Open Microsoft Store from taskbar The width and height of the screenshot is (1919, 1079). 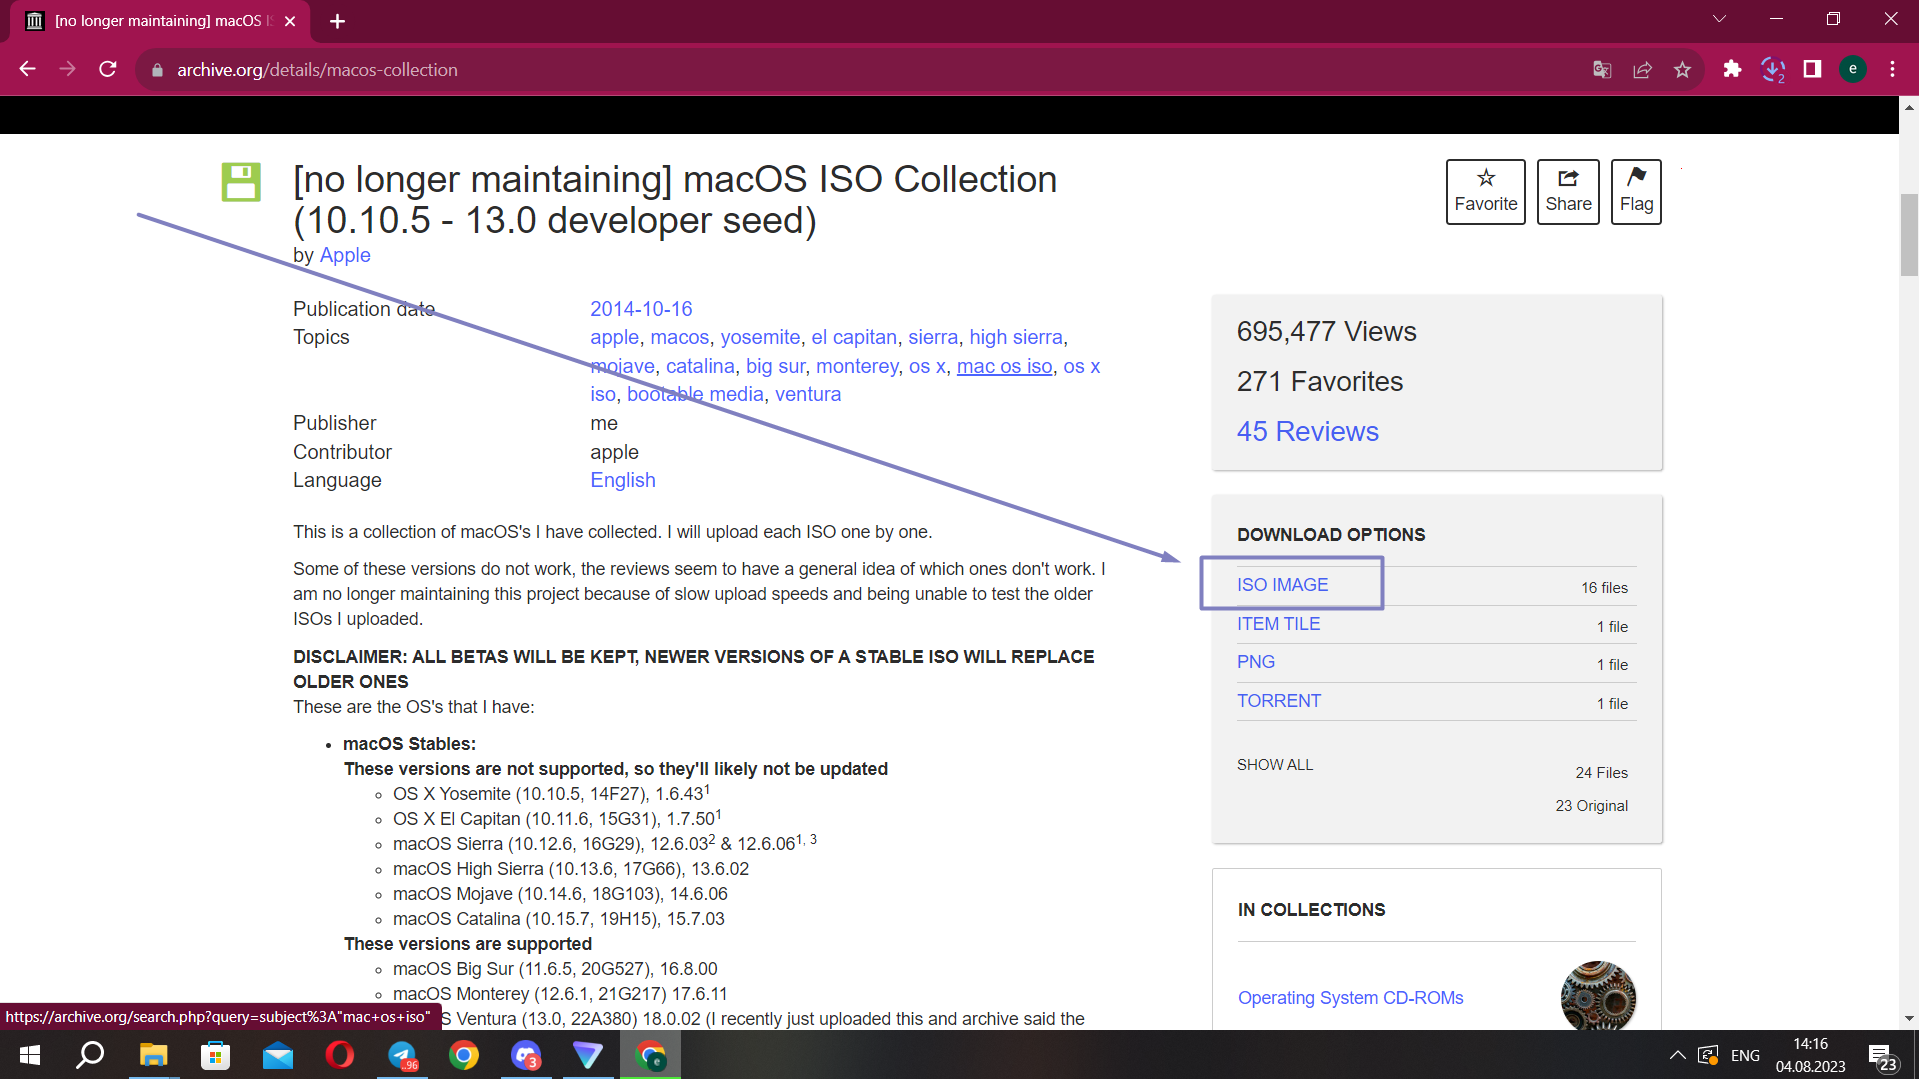[x=215, y=1055]
